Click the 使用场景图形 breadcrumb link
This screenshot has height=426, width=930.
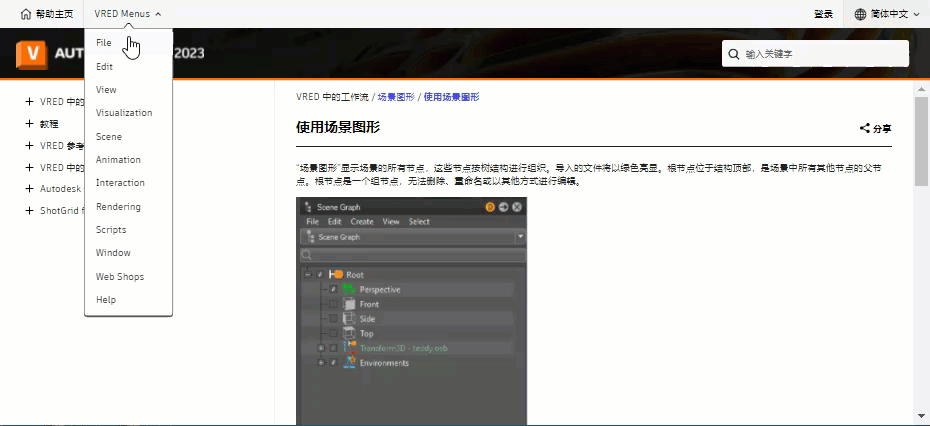451,97
